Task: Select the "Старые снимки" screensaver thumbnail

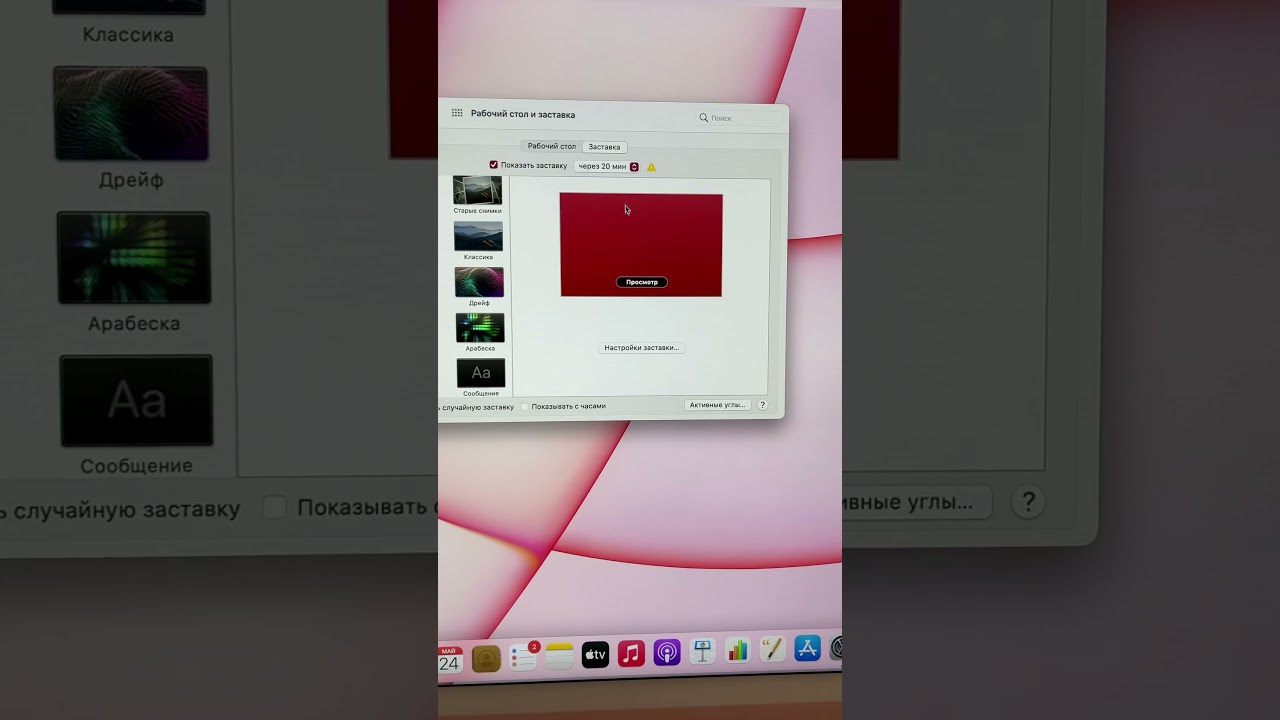Action: 478,190
